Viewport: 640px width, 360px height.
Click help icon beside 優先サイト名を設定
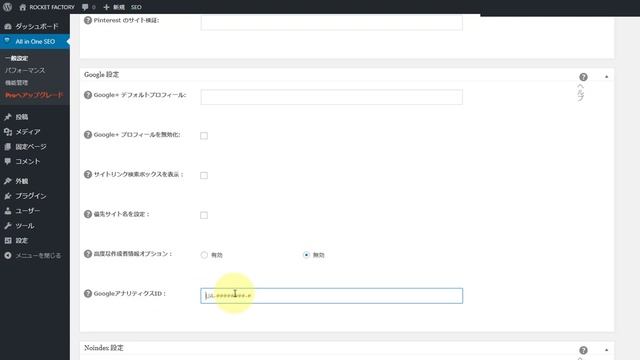point(88,214)
